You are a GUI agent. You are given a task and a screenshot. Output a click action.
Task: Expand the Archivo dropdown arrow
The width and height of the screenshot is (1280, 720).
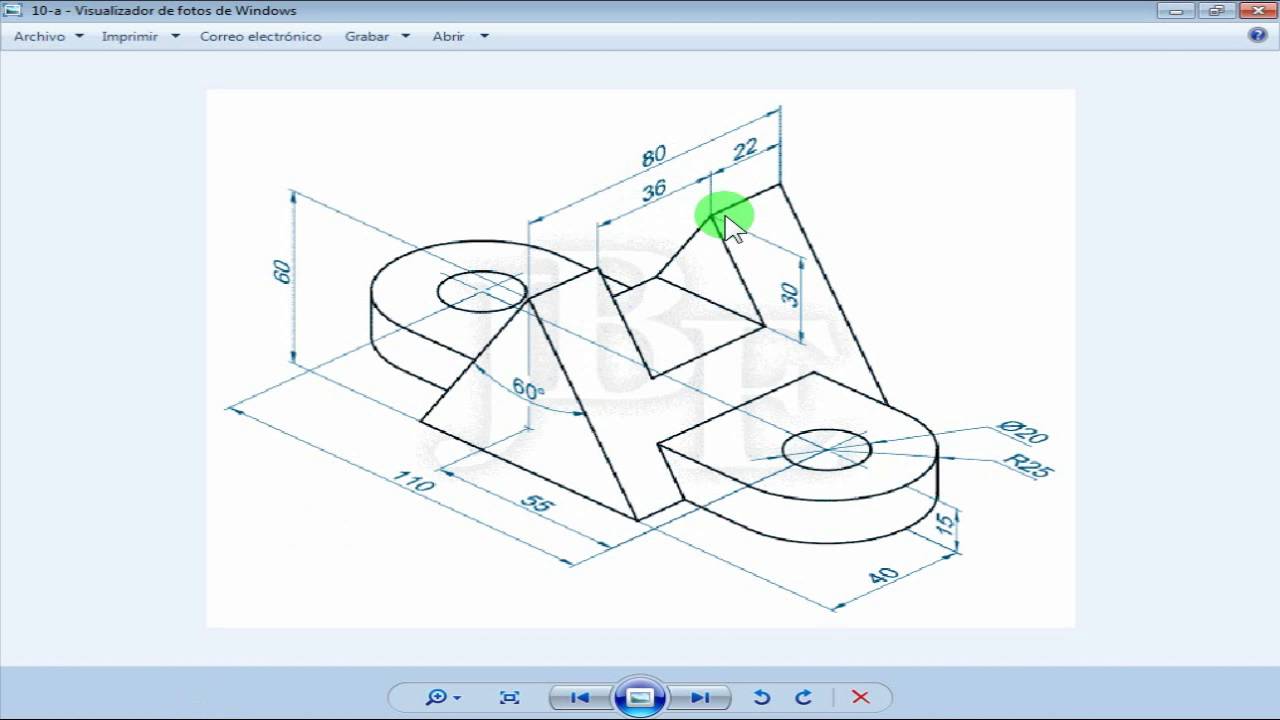click(x=79, y=36)
